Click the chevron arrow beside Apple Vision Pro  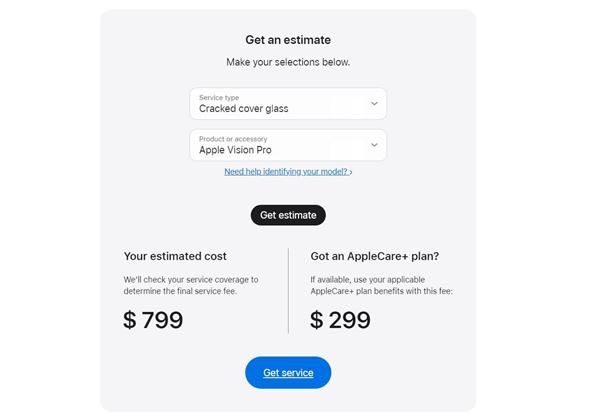tap(374, 145)
